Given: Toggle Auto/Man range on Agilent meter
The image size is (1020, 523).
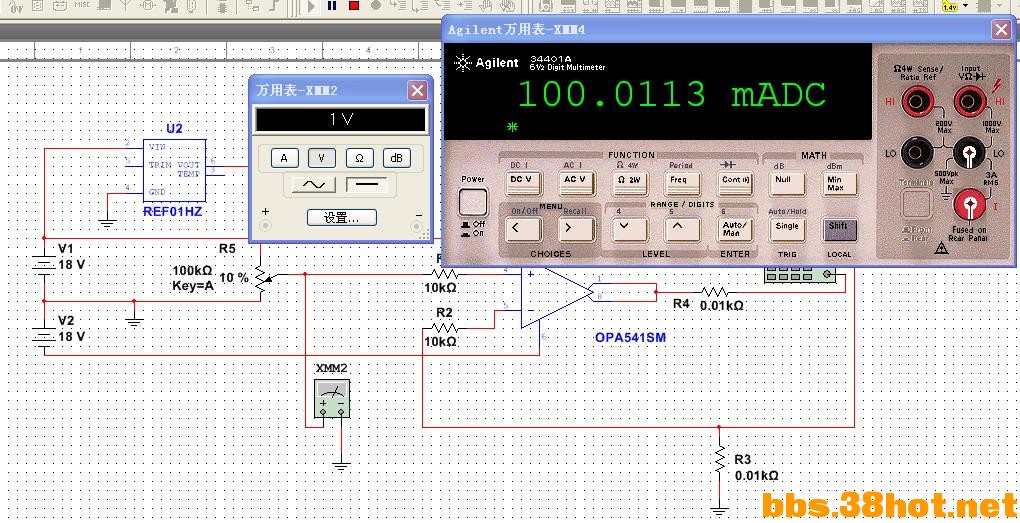Looking at the screenshot, I should click(x=735, y=230).
